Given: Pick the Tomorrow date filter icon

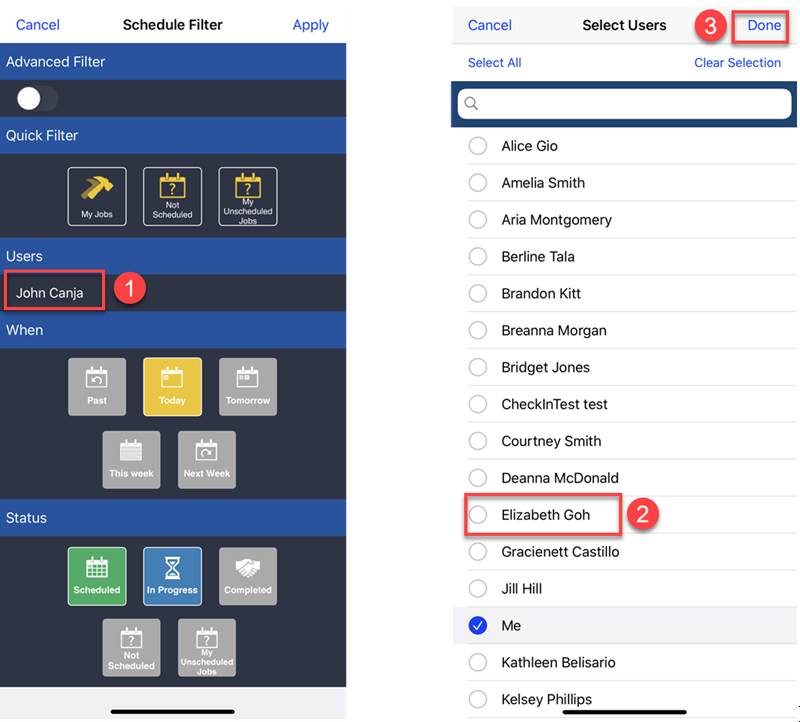Looking at the screenshot, I should [247, 386].
